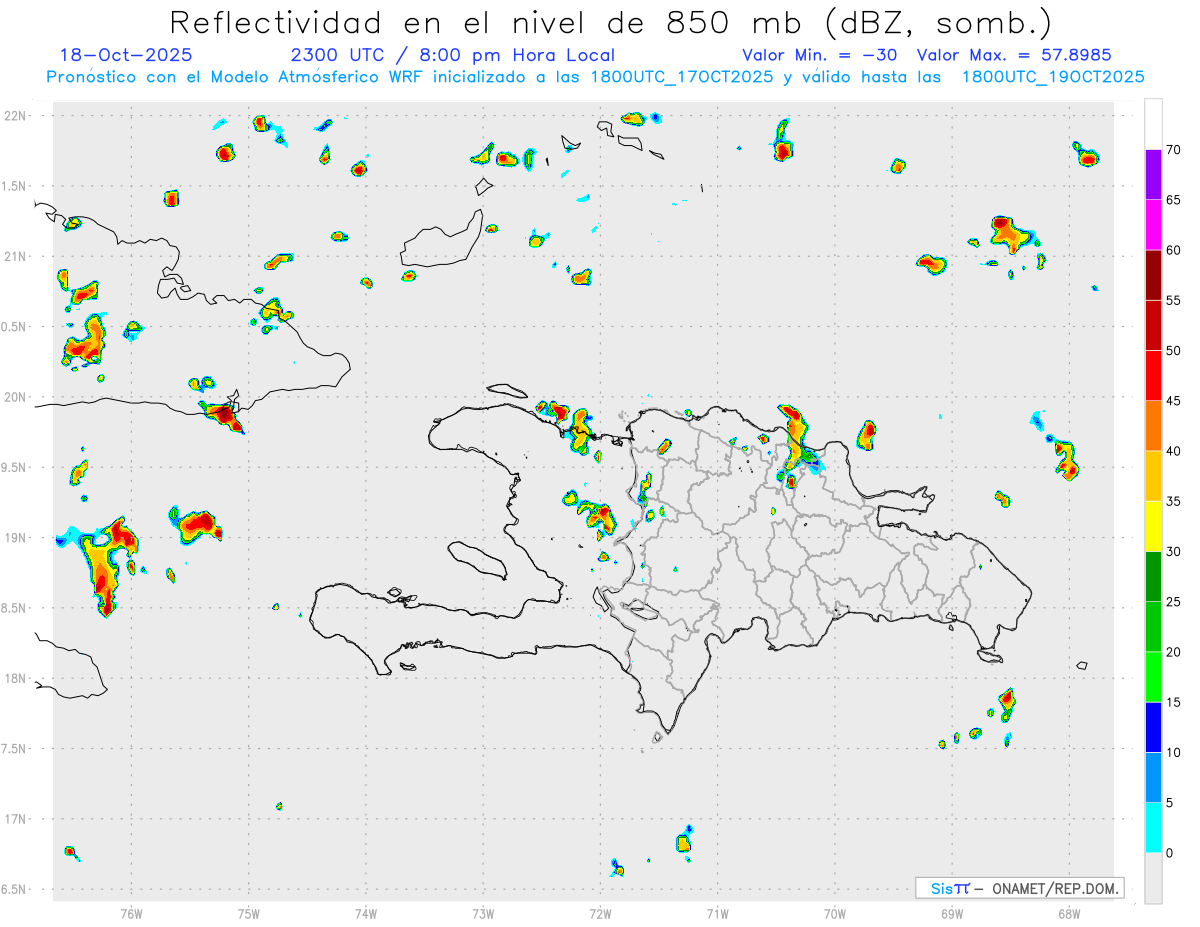This screenshot has height=927, width=1200.
Task: Select the initialization time "1800UTC_17OCT2025"
Action: [683, 77]
